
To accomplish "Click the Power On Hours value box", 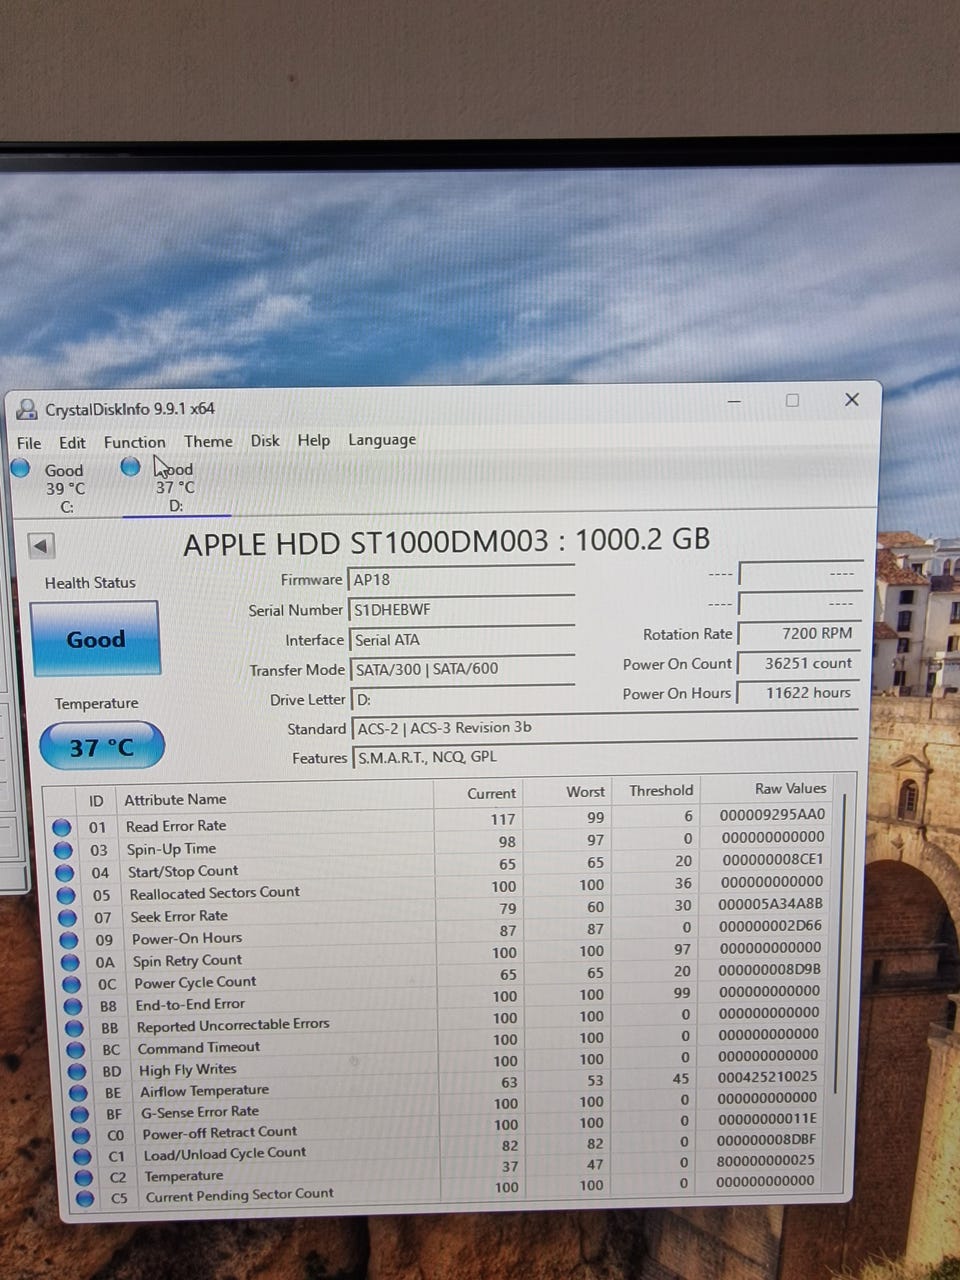I will (797, 693).
